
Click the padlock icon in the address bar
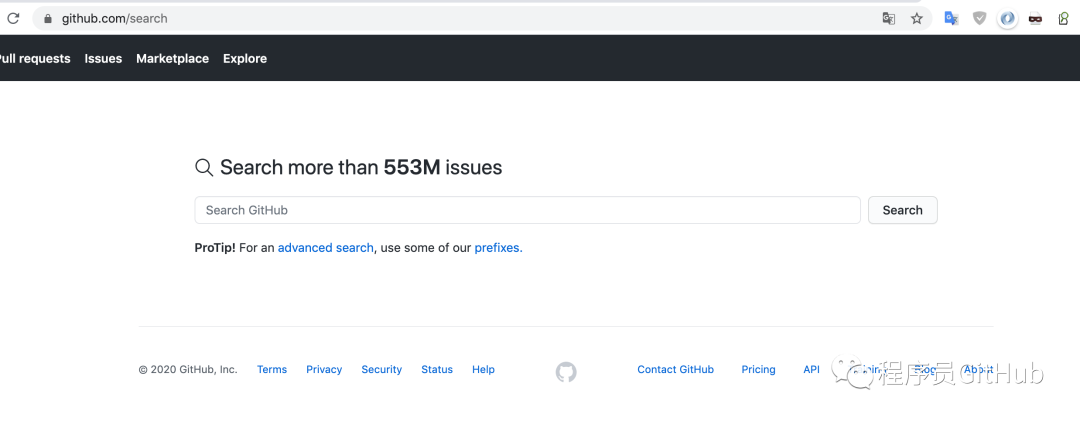[x=47, y=18]
